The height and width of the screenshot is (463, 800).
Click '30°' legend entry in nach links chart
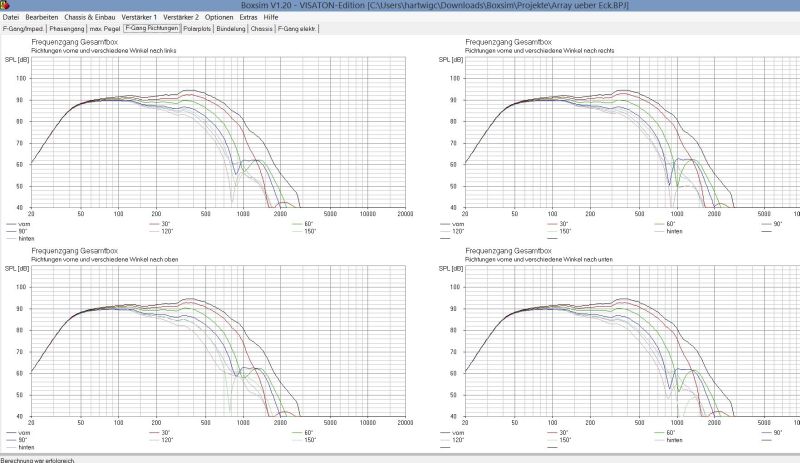[x=160, y=224]
